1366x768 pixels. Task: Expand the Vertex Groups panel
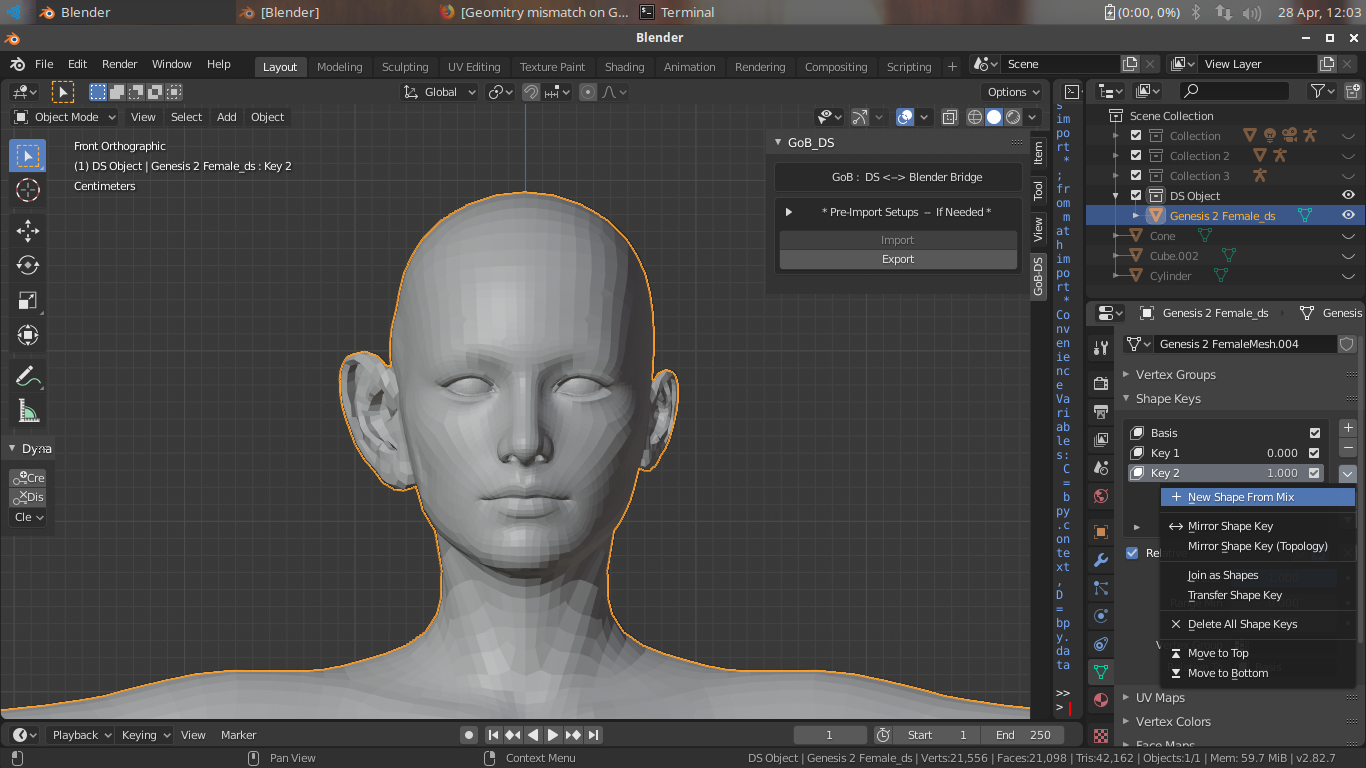tap(1175, 374)
